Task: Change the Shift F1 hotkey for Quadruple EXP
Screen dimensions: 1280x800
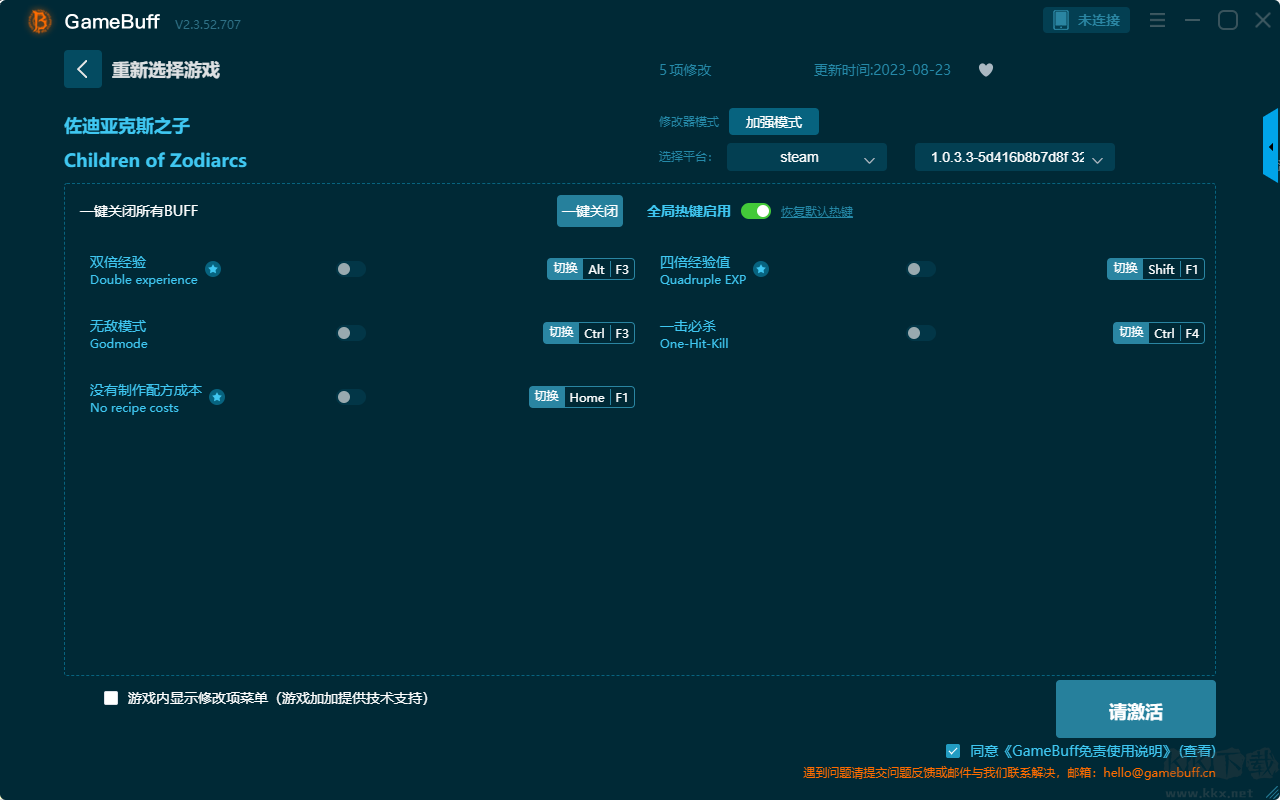Action: point(1156,269)
